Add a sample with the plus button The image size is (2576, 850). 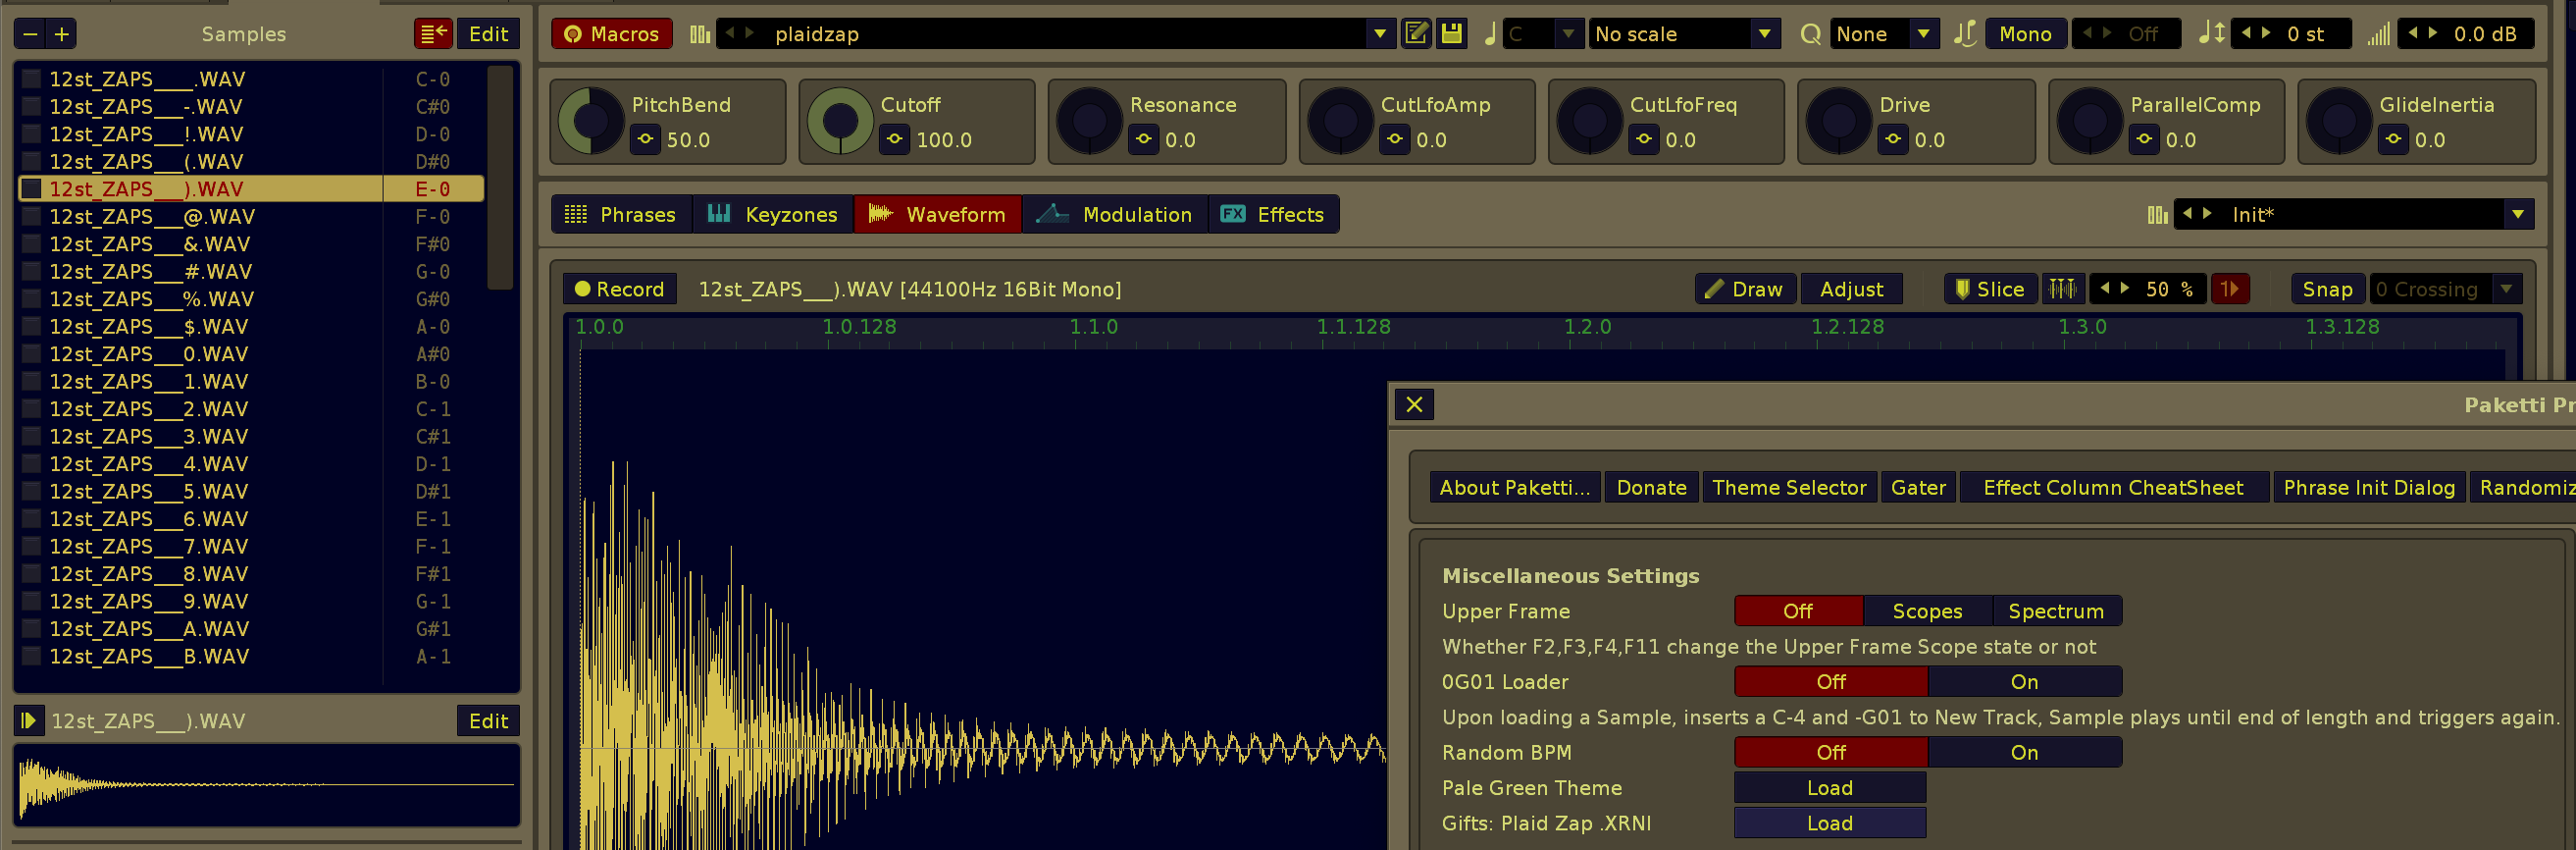[x=62, y=34]
